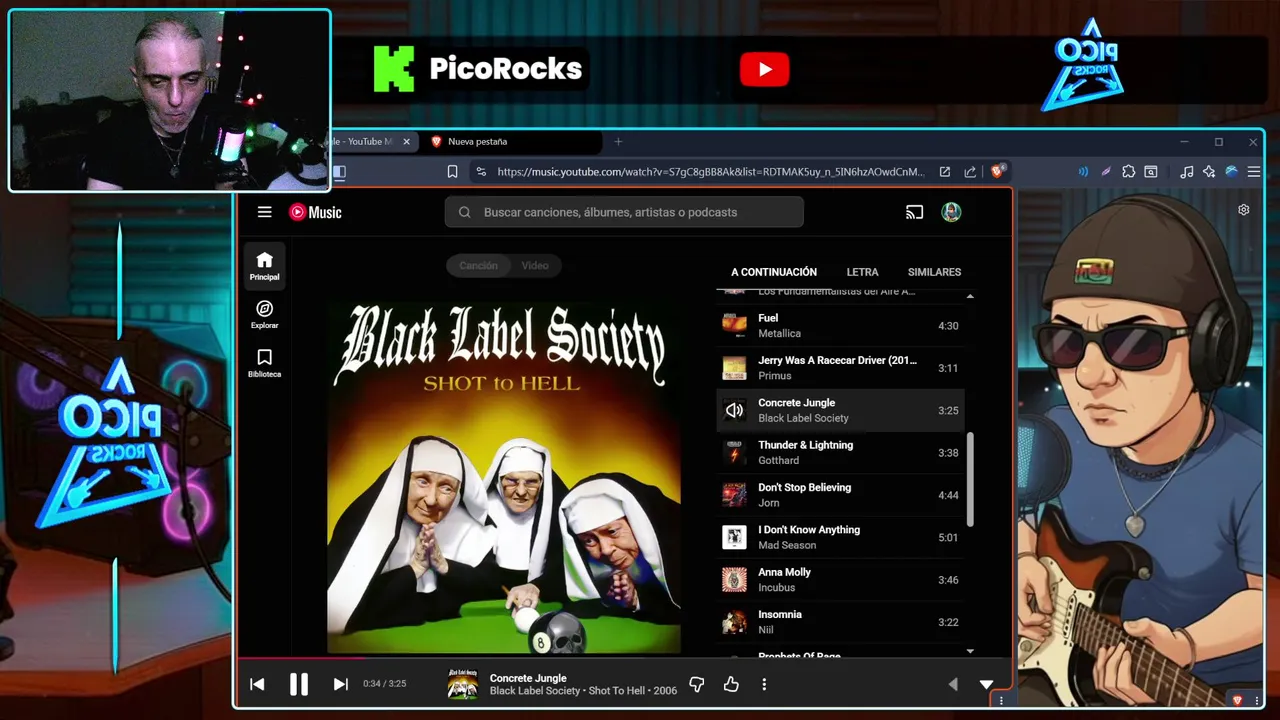Click the speaker icon on Concrete Jungle row
1280x720 pixels.
click(734, 410)
